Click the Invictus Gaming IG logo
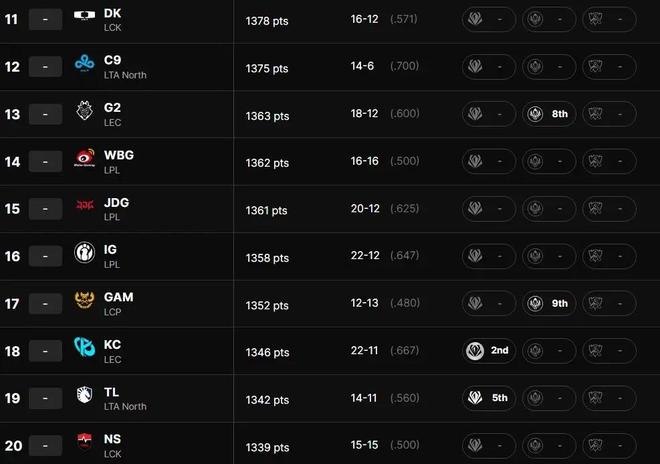The height and width of the screenshot is (464, 660). [x=84, y=252]
